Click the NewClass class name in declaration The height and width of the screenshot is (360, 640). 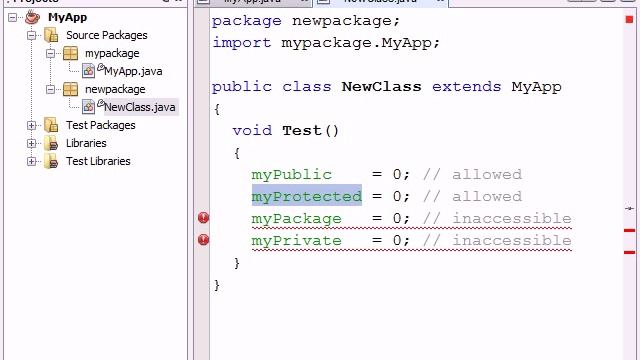click(381, 87)
